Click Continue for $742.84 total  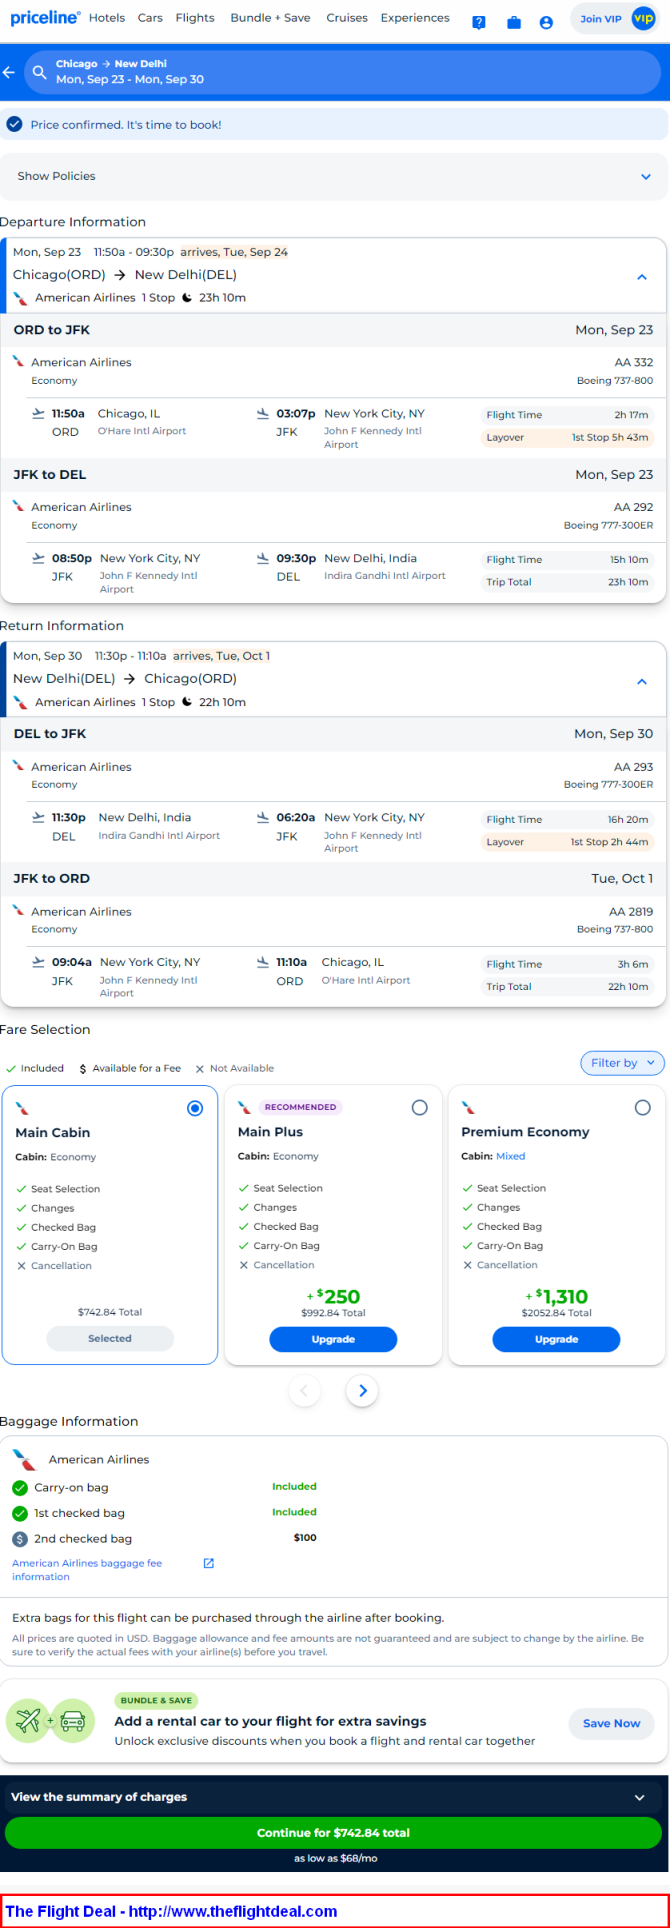pyautogui.click(x=333, y=1833)
